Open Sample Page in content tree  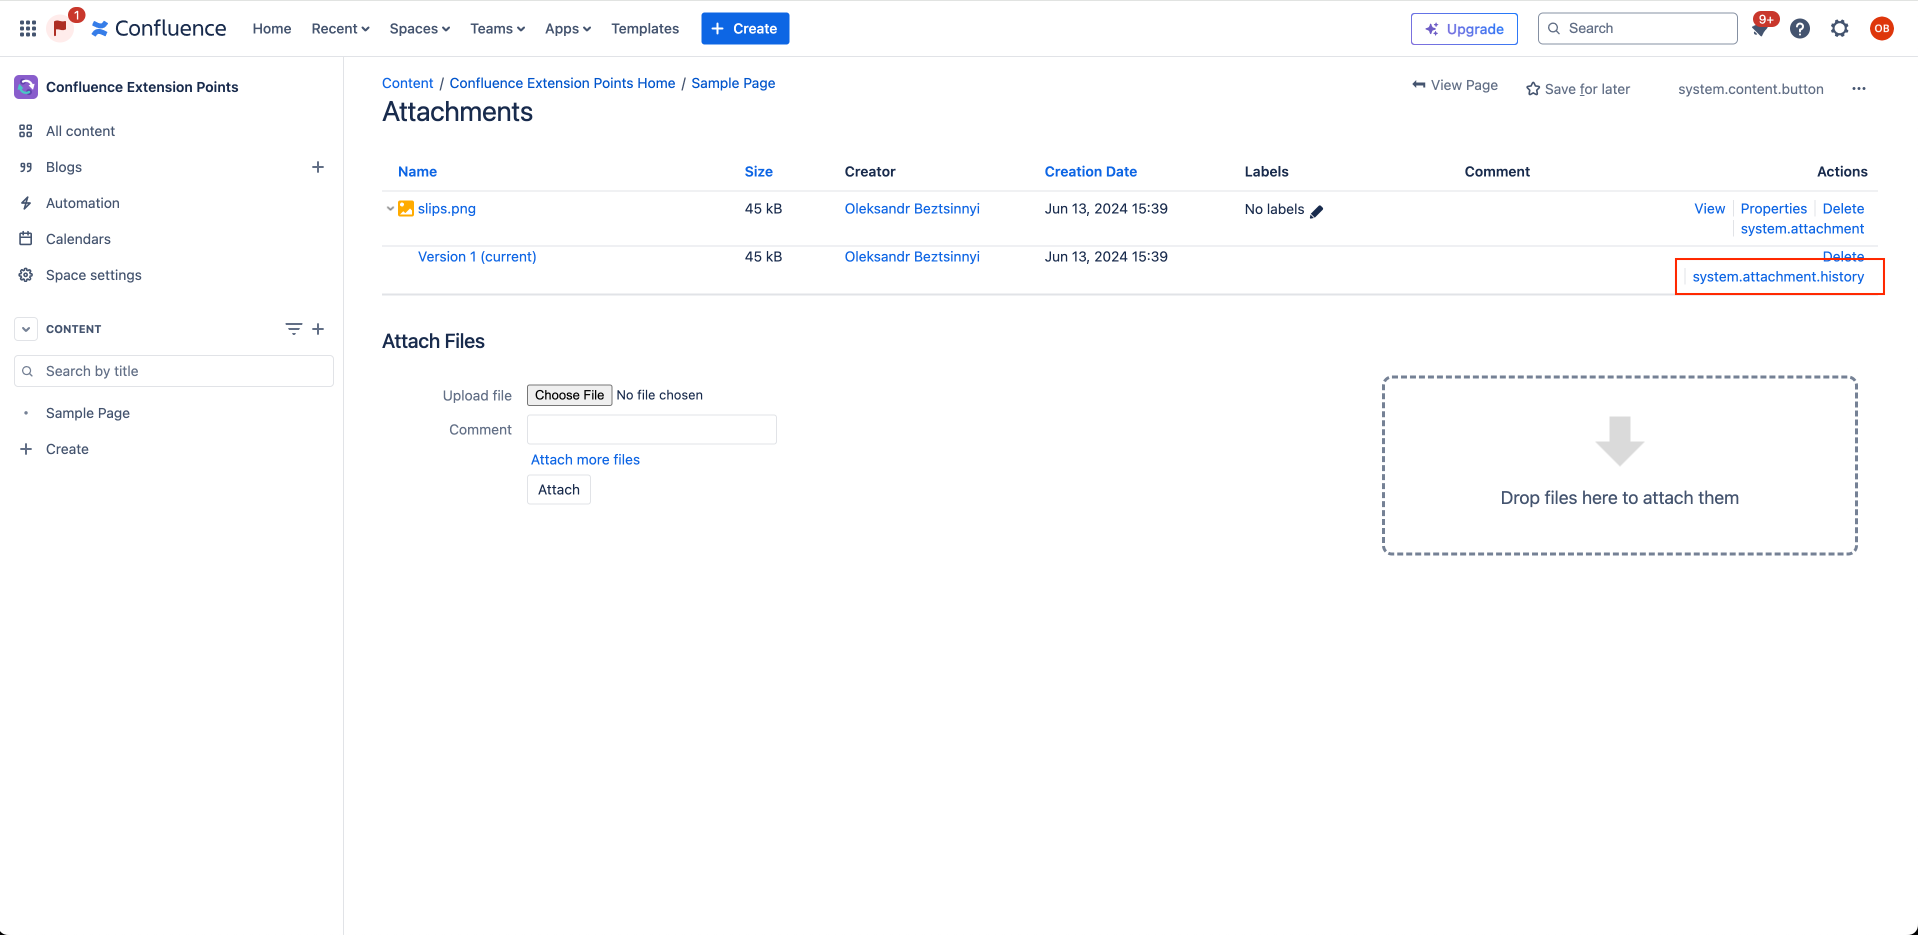88,413
